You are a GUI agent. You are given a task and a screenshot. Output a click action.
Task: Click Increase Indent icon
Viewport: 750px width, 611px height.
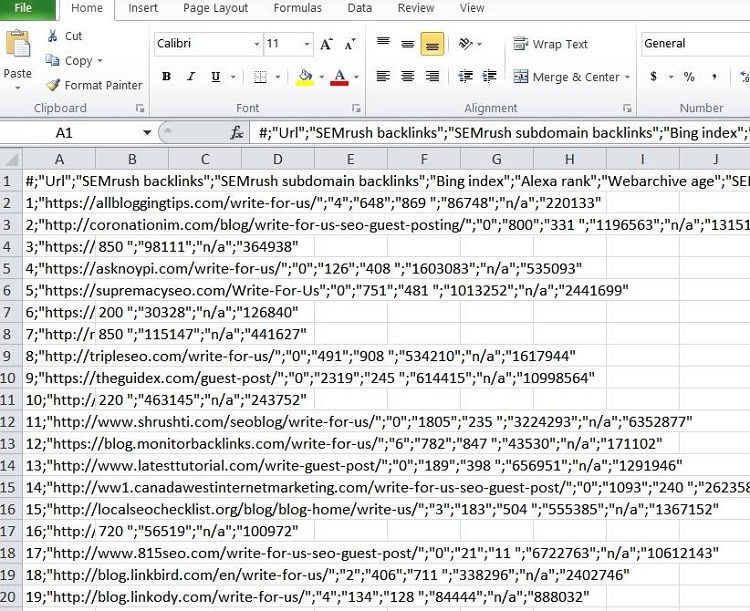[x=489, y=77]
